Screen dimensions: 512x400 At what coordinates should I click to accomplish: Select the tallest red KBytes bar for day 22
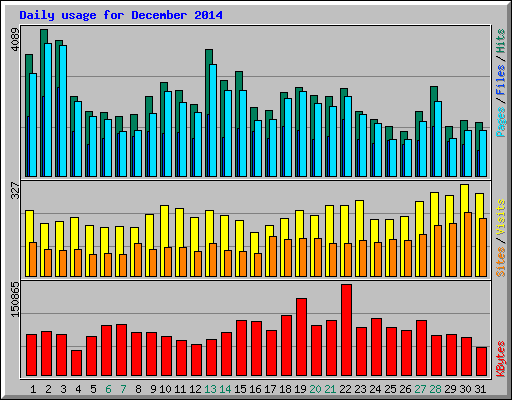point(346,330)
